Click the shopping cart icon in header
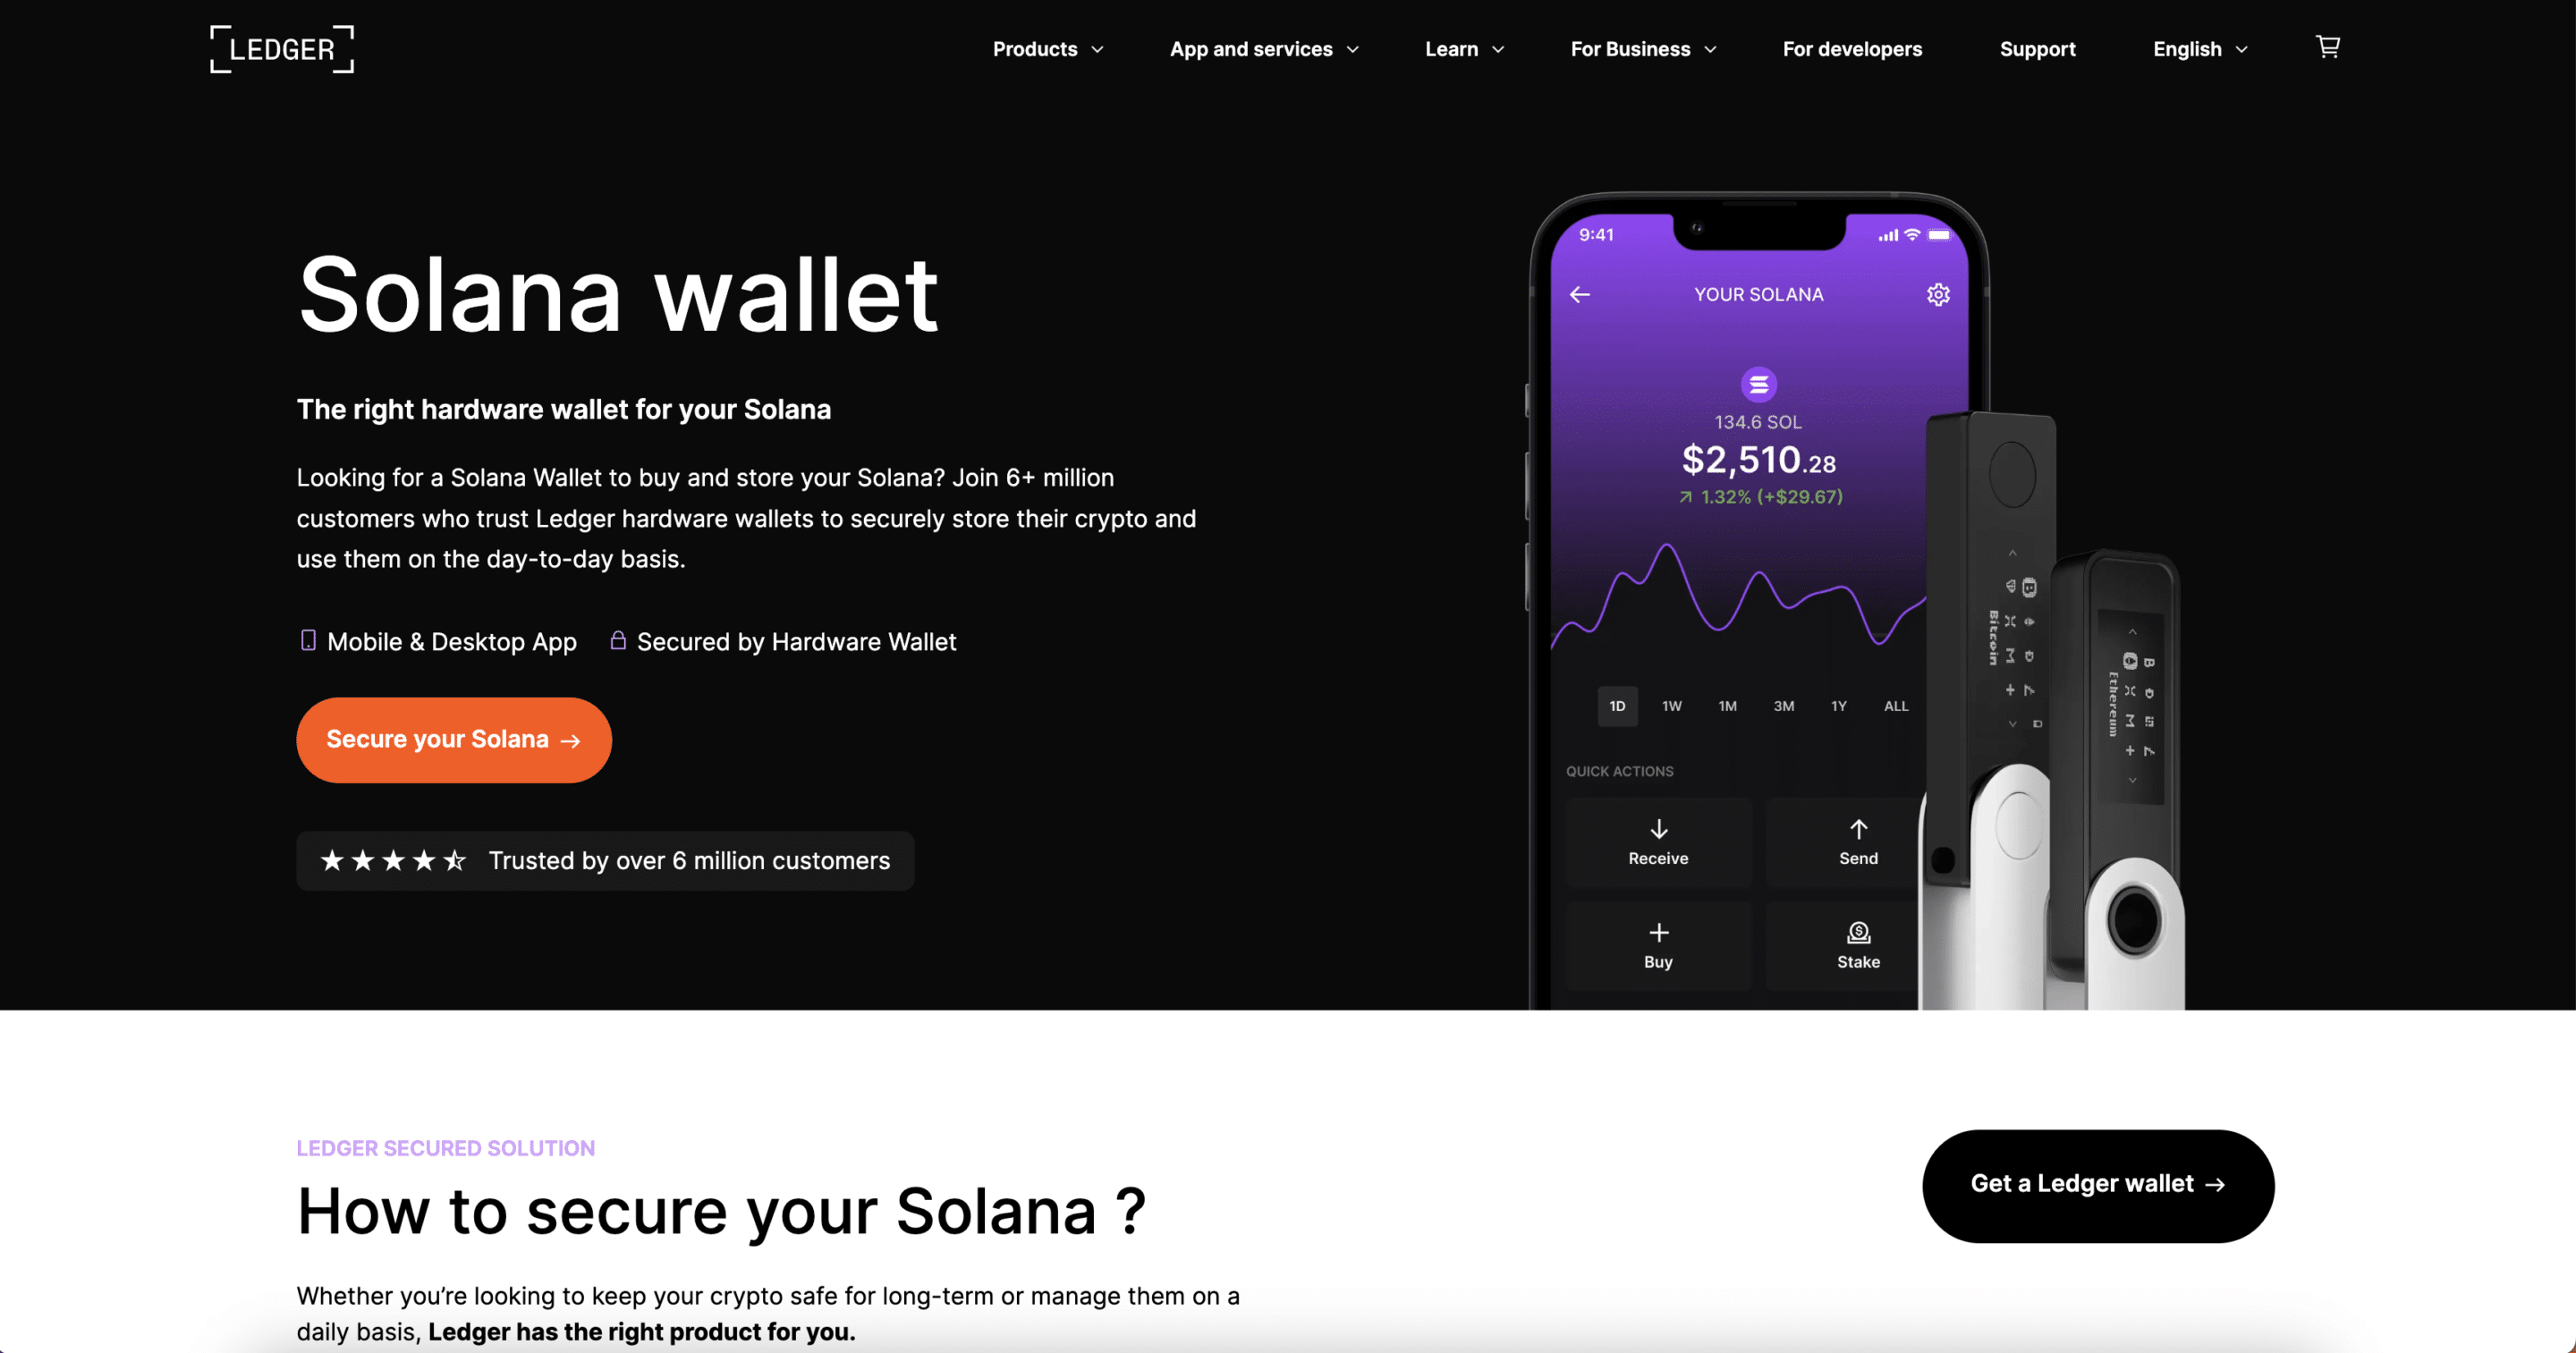 coord(2327,46)
